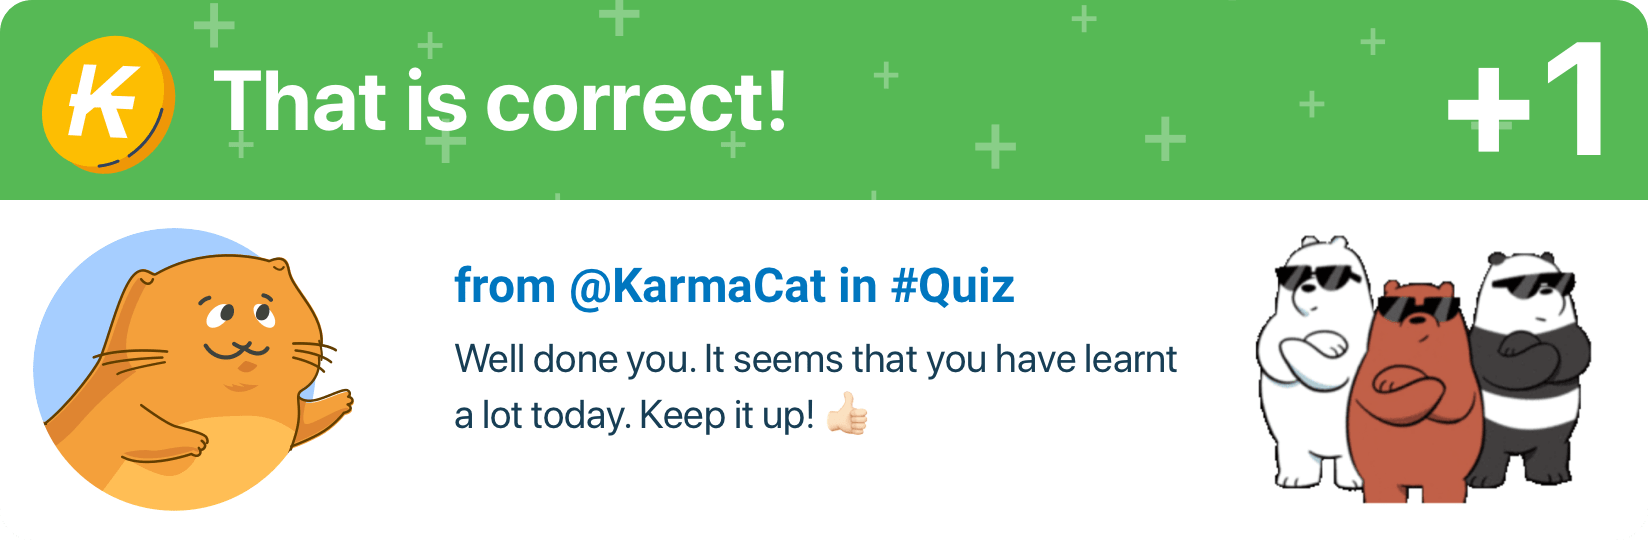
Task: Click the word "from" in the blue line
Action: click(x=504, y=286)
